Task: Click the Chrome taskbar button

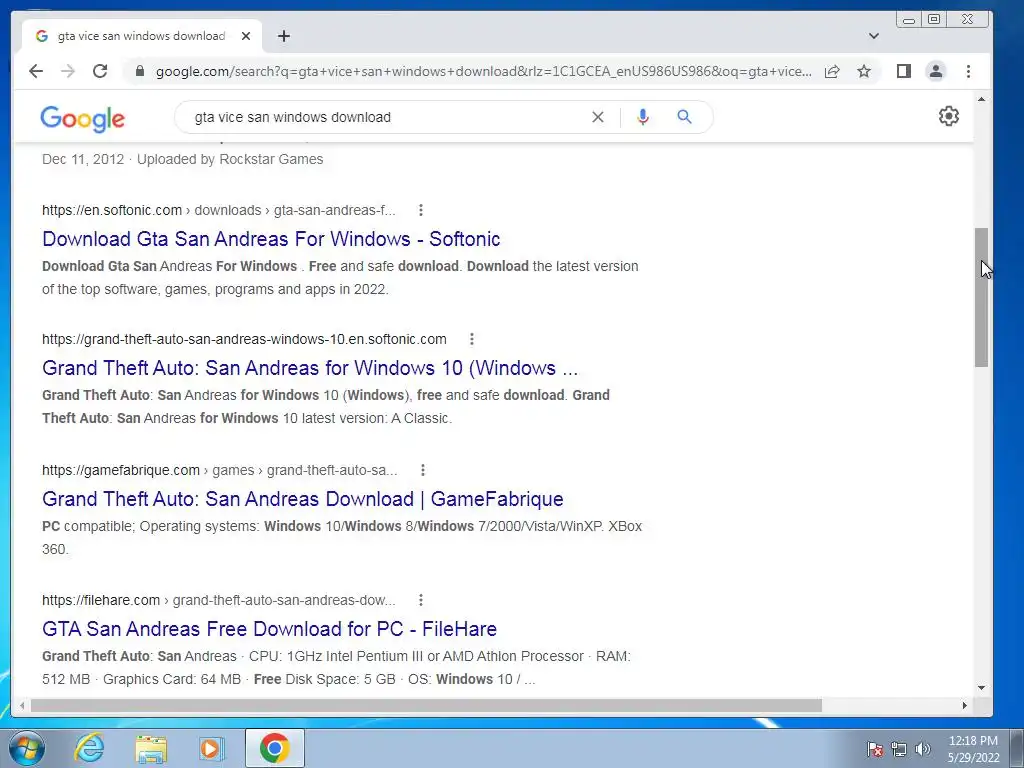Action: pos(275,748)
